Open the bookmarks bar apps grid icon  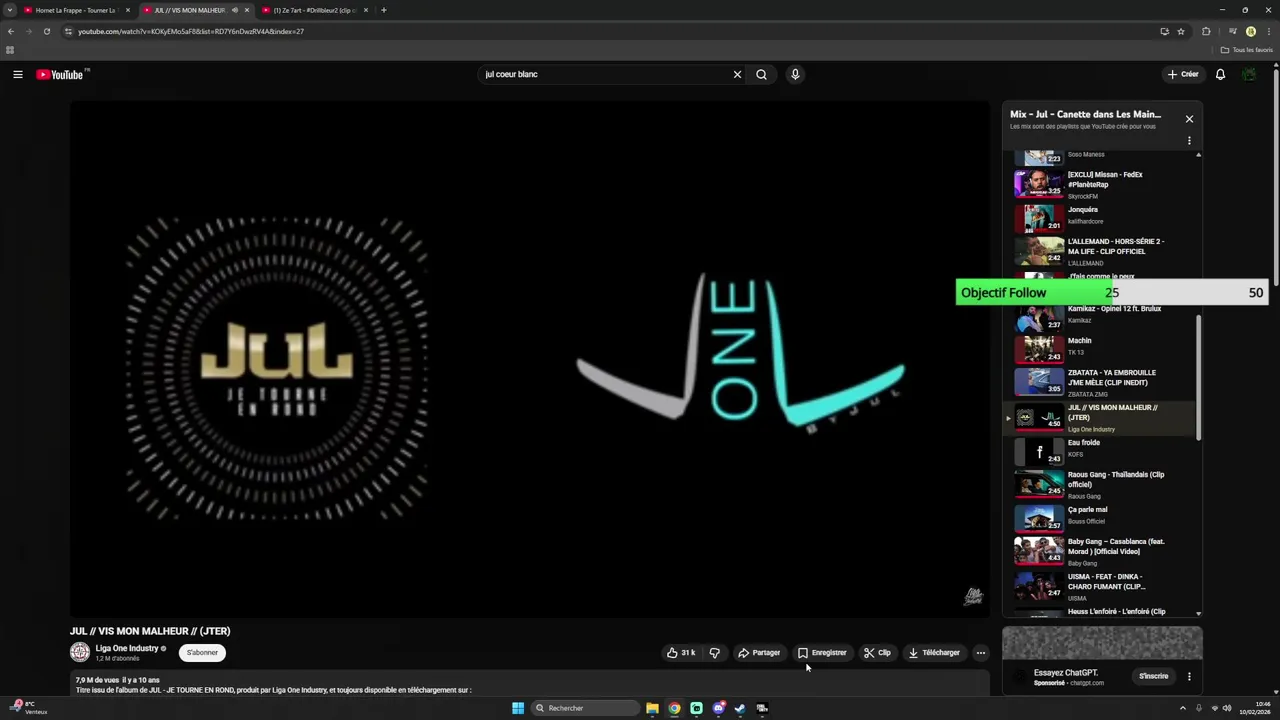[x=10, y=50]
